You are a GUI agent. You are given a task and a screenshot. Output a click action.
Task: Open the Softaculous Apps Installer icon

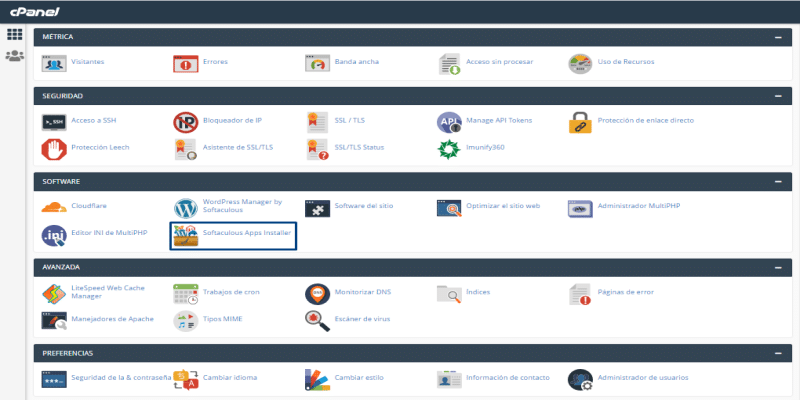(x=186, y=235)
